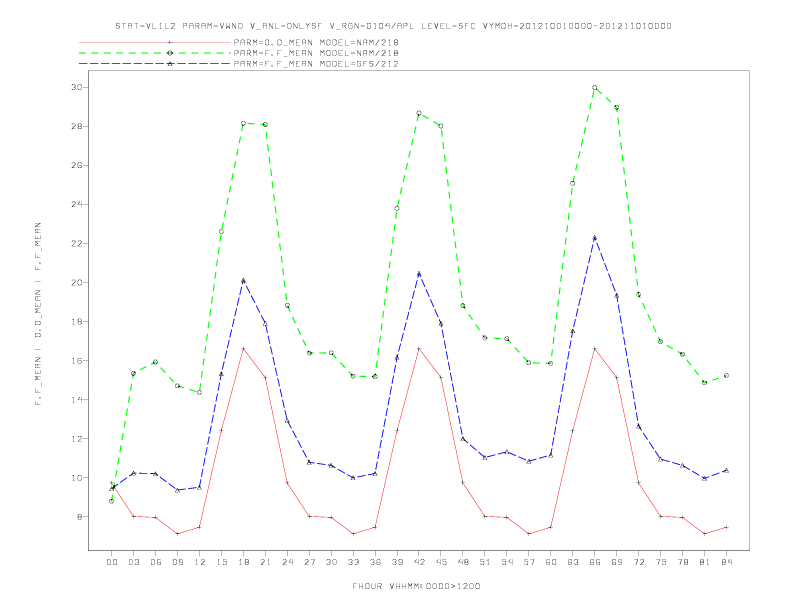
Task: Click x-axis forecast hour label 15
Action: pos(221,562)
